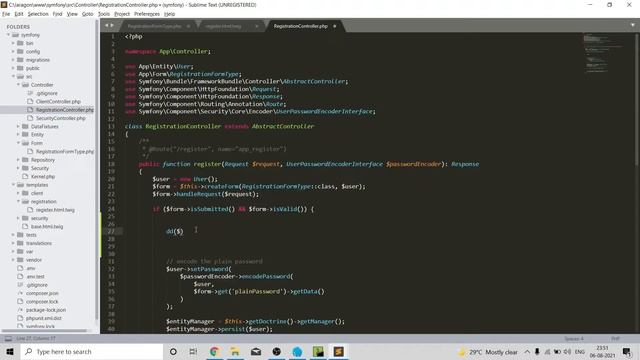
Task: Open SecurityController.php in sidebar
Action: pyautogui.click(x=60, y=118)
